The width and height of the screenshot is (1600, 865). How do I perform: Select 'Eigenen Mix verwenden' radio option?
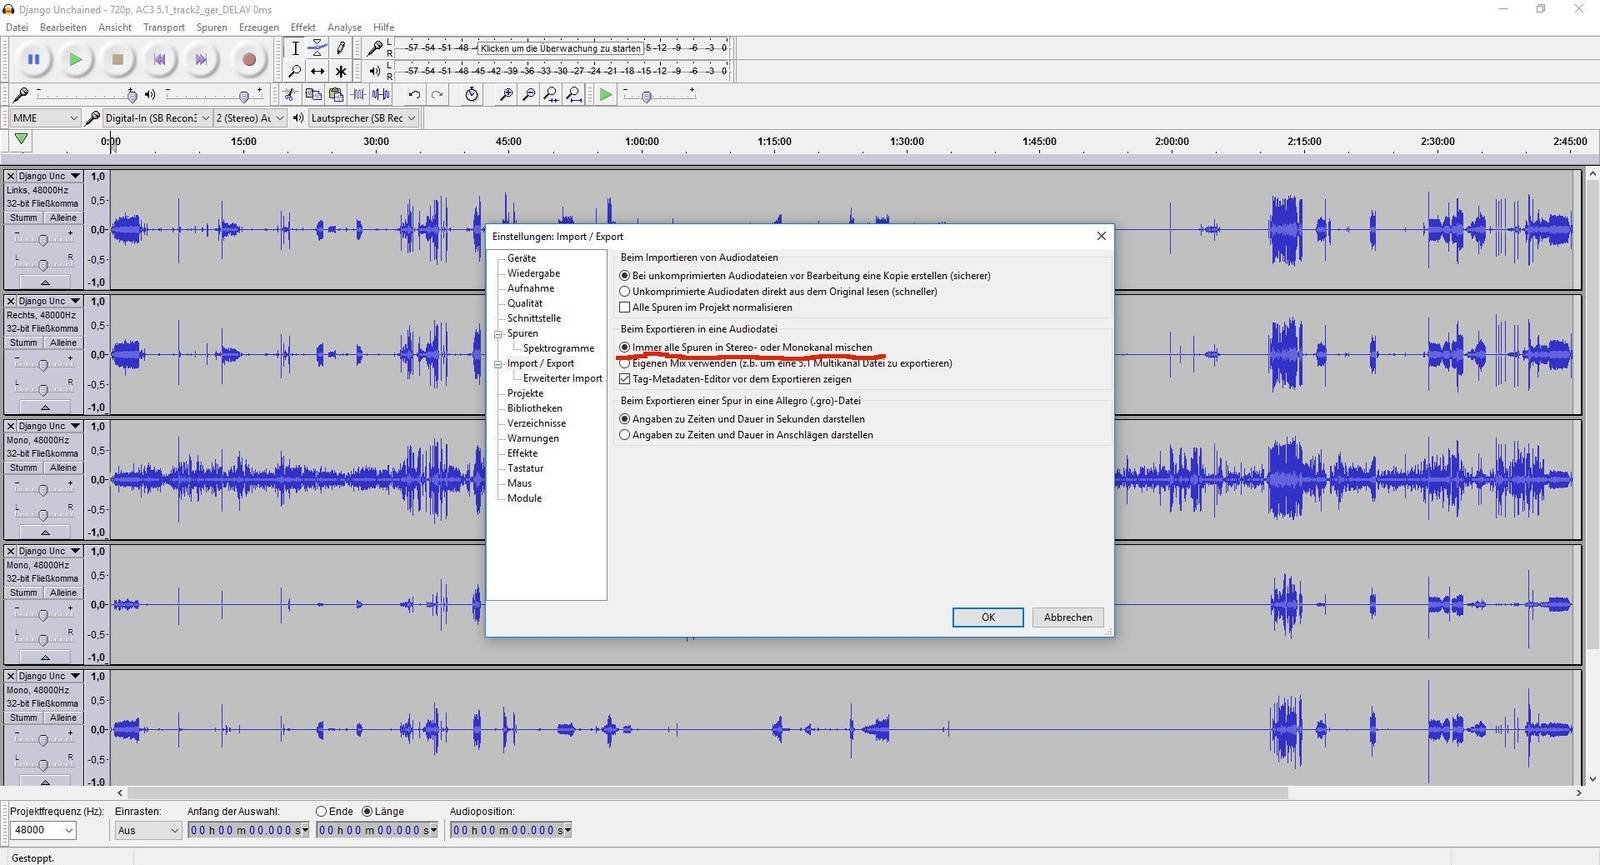click(625, 364)
